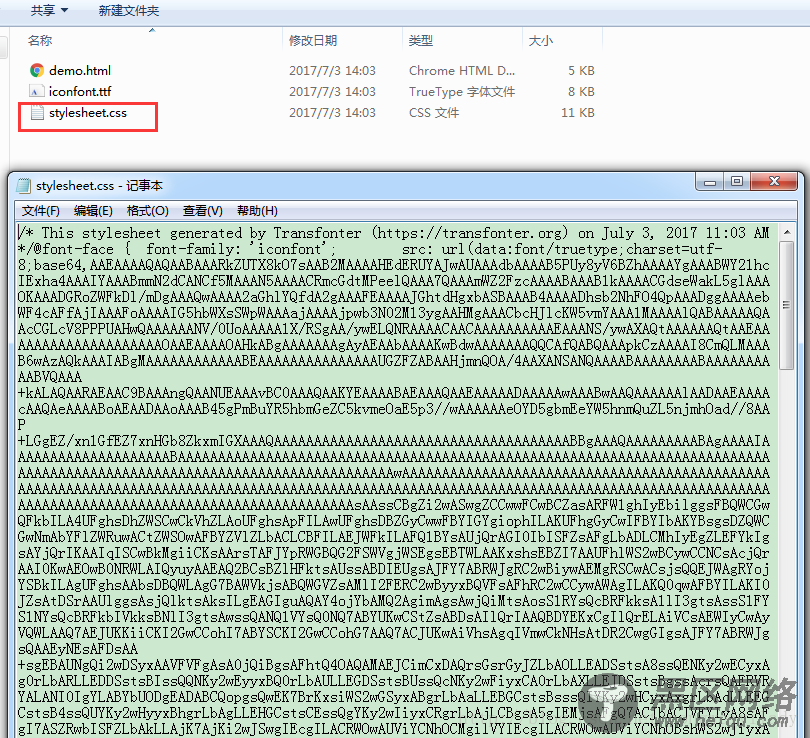Click the Notepad vertical scrollbar thumb
This screenshot has width=810, height=738.
(787, 305)
